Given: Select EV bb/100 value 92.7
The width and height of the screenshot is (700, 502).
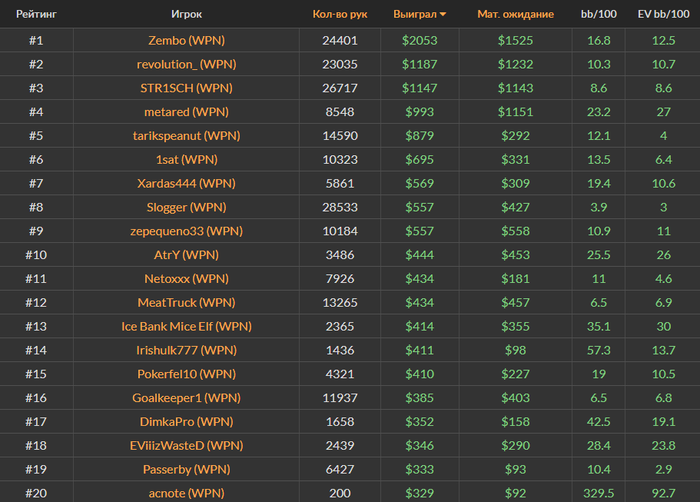Looking at the screenshot, I should (x=663, y=493).
